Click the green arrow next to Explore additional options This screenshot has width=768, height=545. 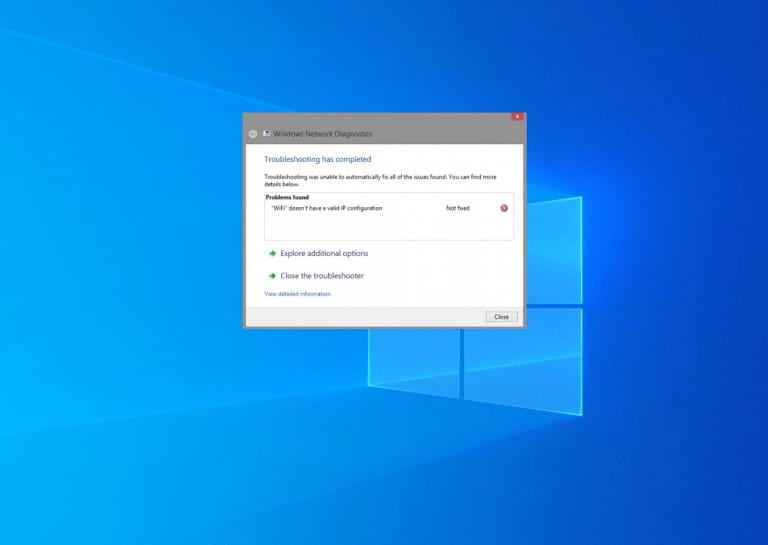[272, 253]
